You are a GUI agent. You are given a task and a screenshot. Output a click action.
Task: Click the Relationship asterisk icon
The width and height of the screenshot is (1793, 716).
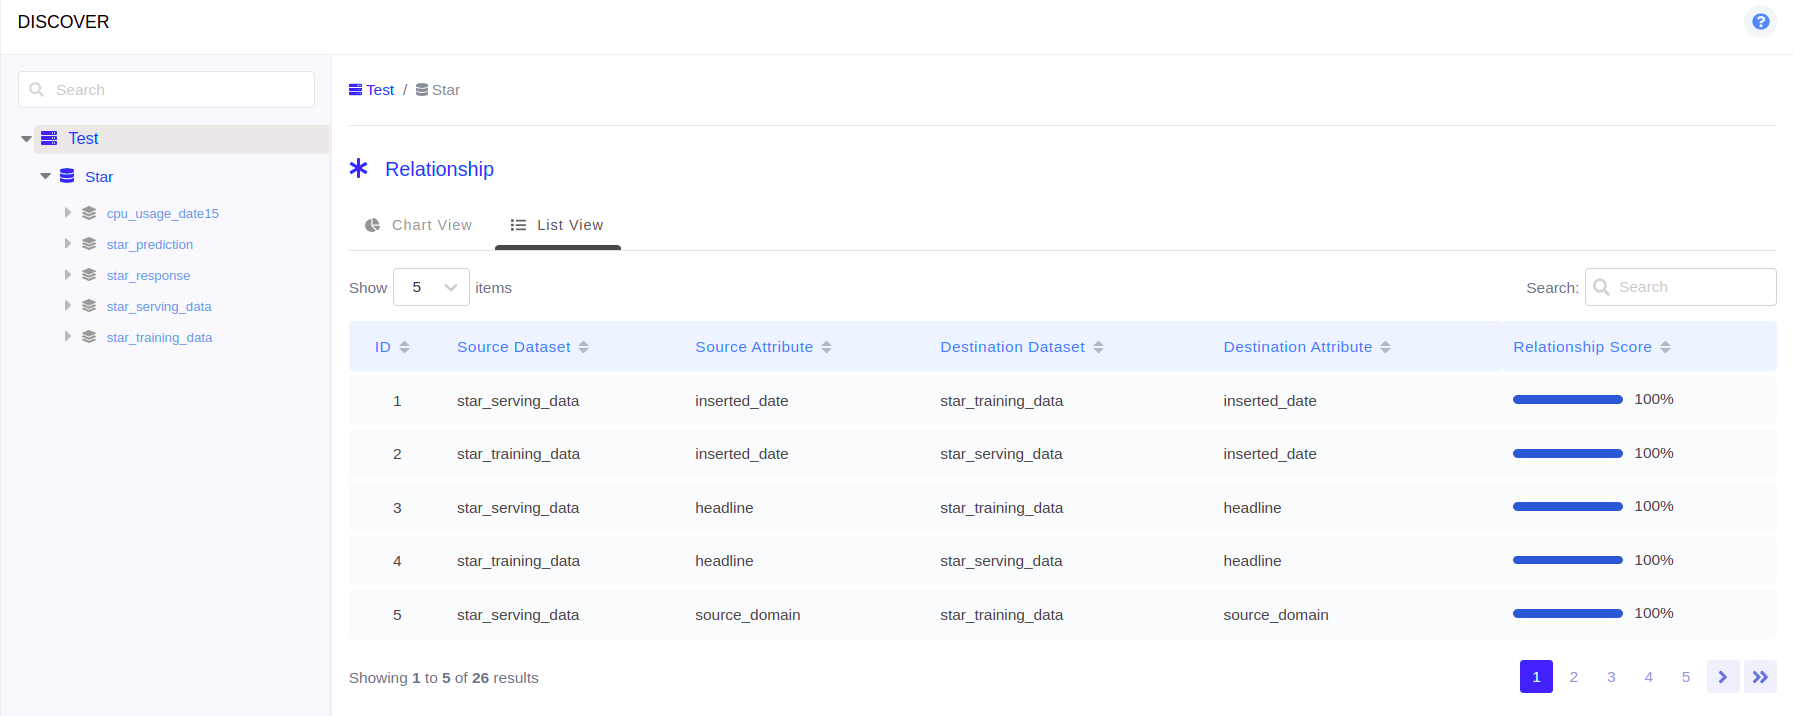[359, 168]
